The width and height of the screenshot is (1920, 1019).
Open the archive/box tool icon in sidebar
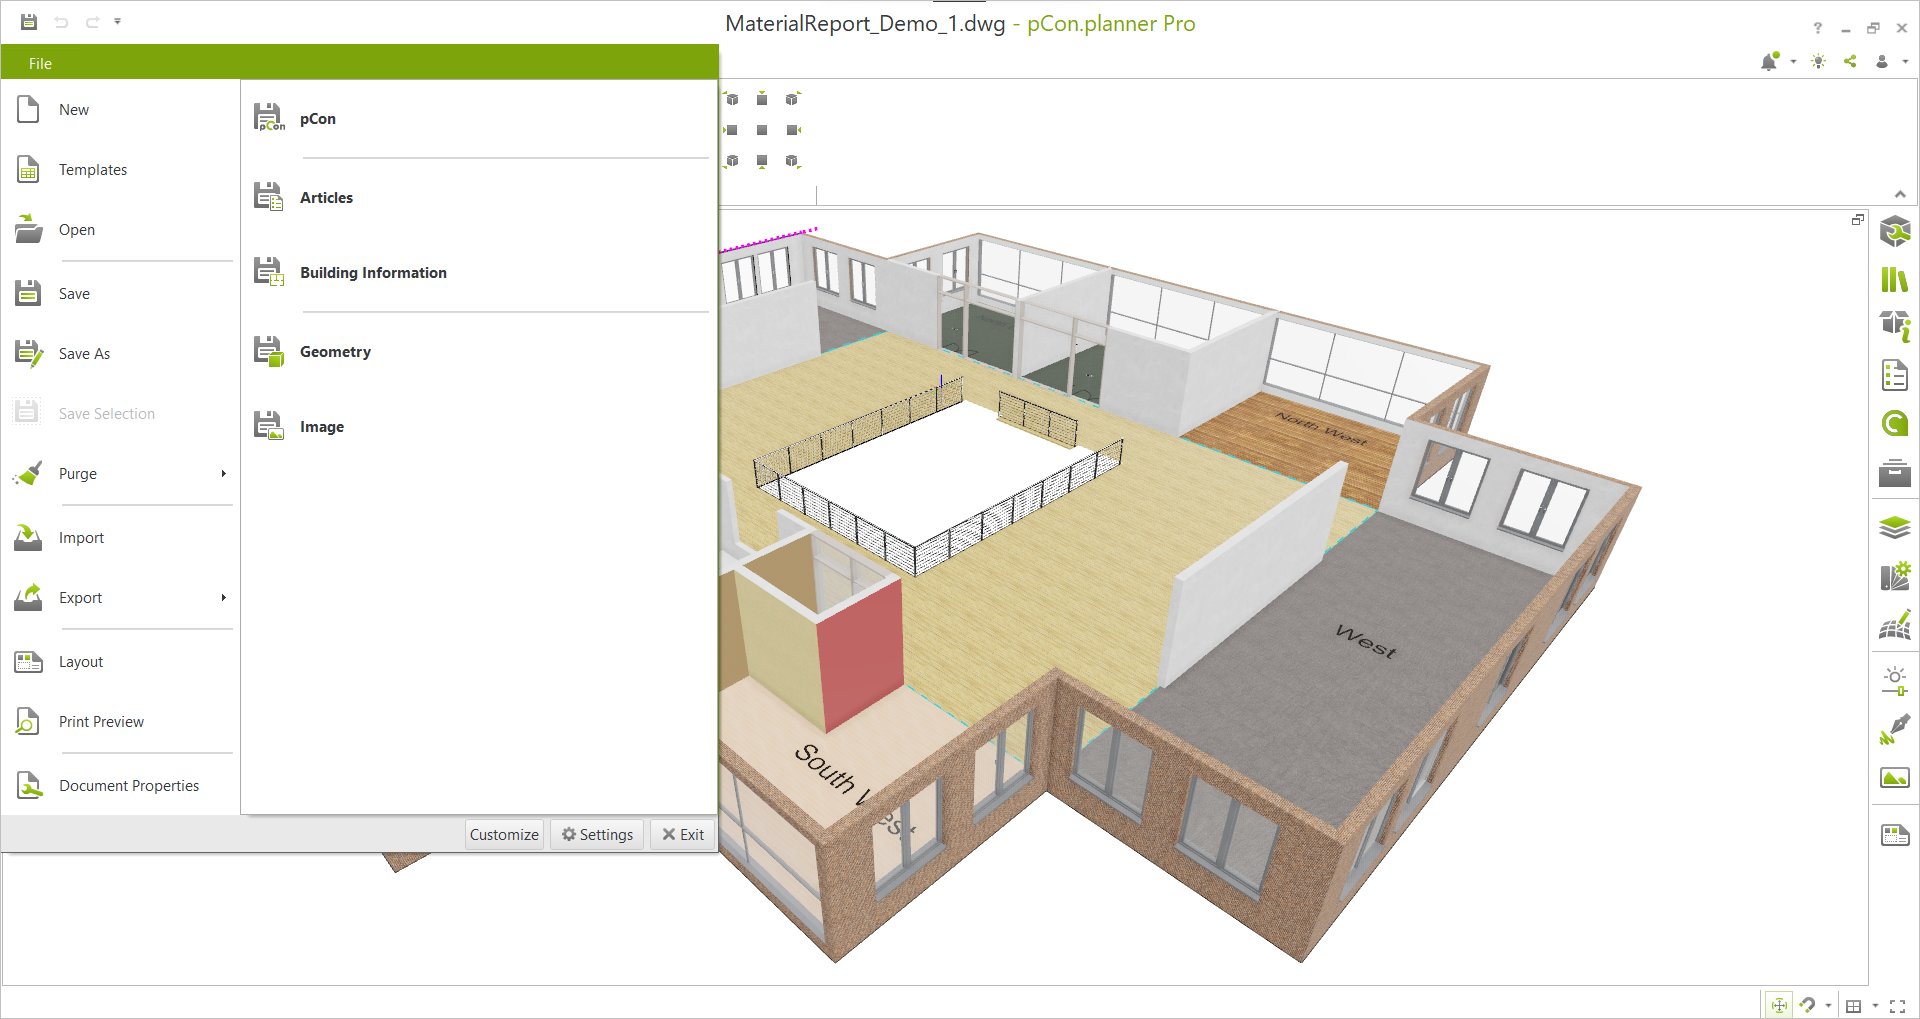click(1895, 473)
